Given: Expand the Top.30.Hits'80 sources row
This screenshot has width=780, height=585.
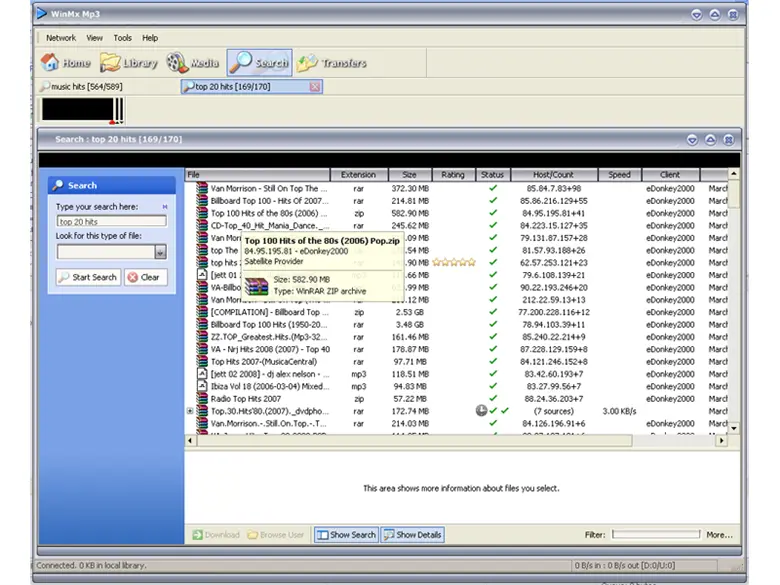Looking at the screenshot, I should [190, 410].
